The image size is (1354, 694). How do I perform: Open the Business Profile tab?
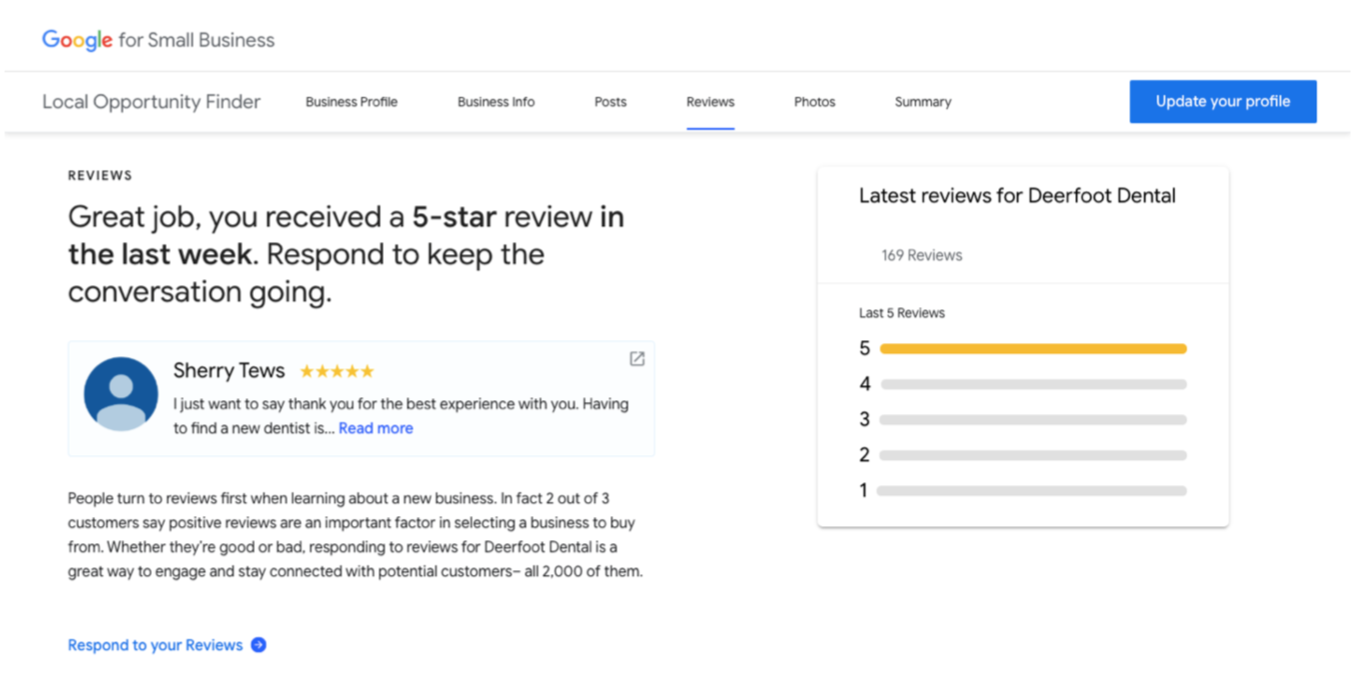[351, 102]
